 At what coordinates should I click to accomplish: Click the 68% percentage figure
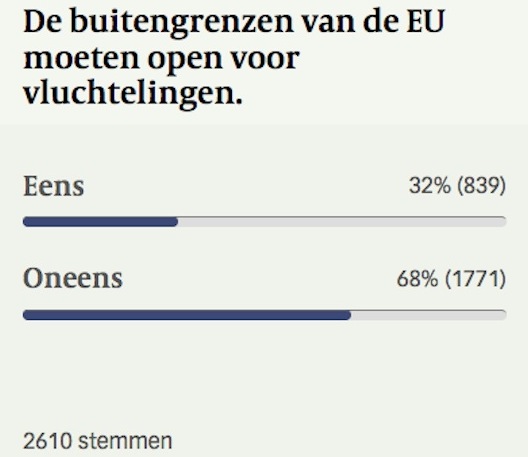click(418, 279)
